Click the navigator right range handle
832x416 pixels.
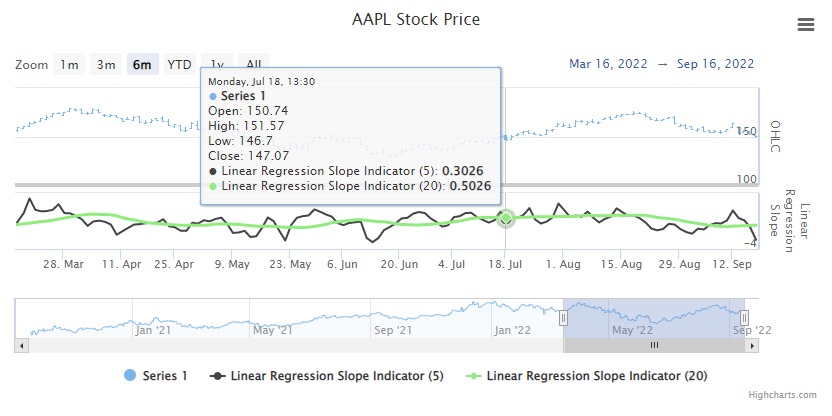[745, 317]
